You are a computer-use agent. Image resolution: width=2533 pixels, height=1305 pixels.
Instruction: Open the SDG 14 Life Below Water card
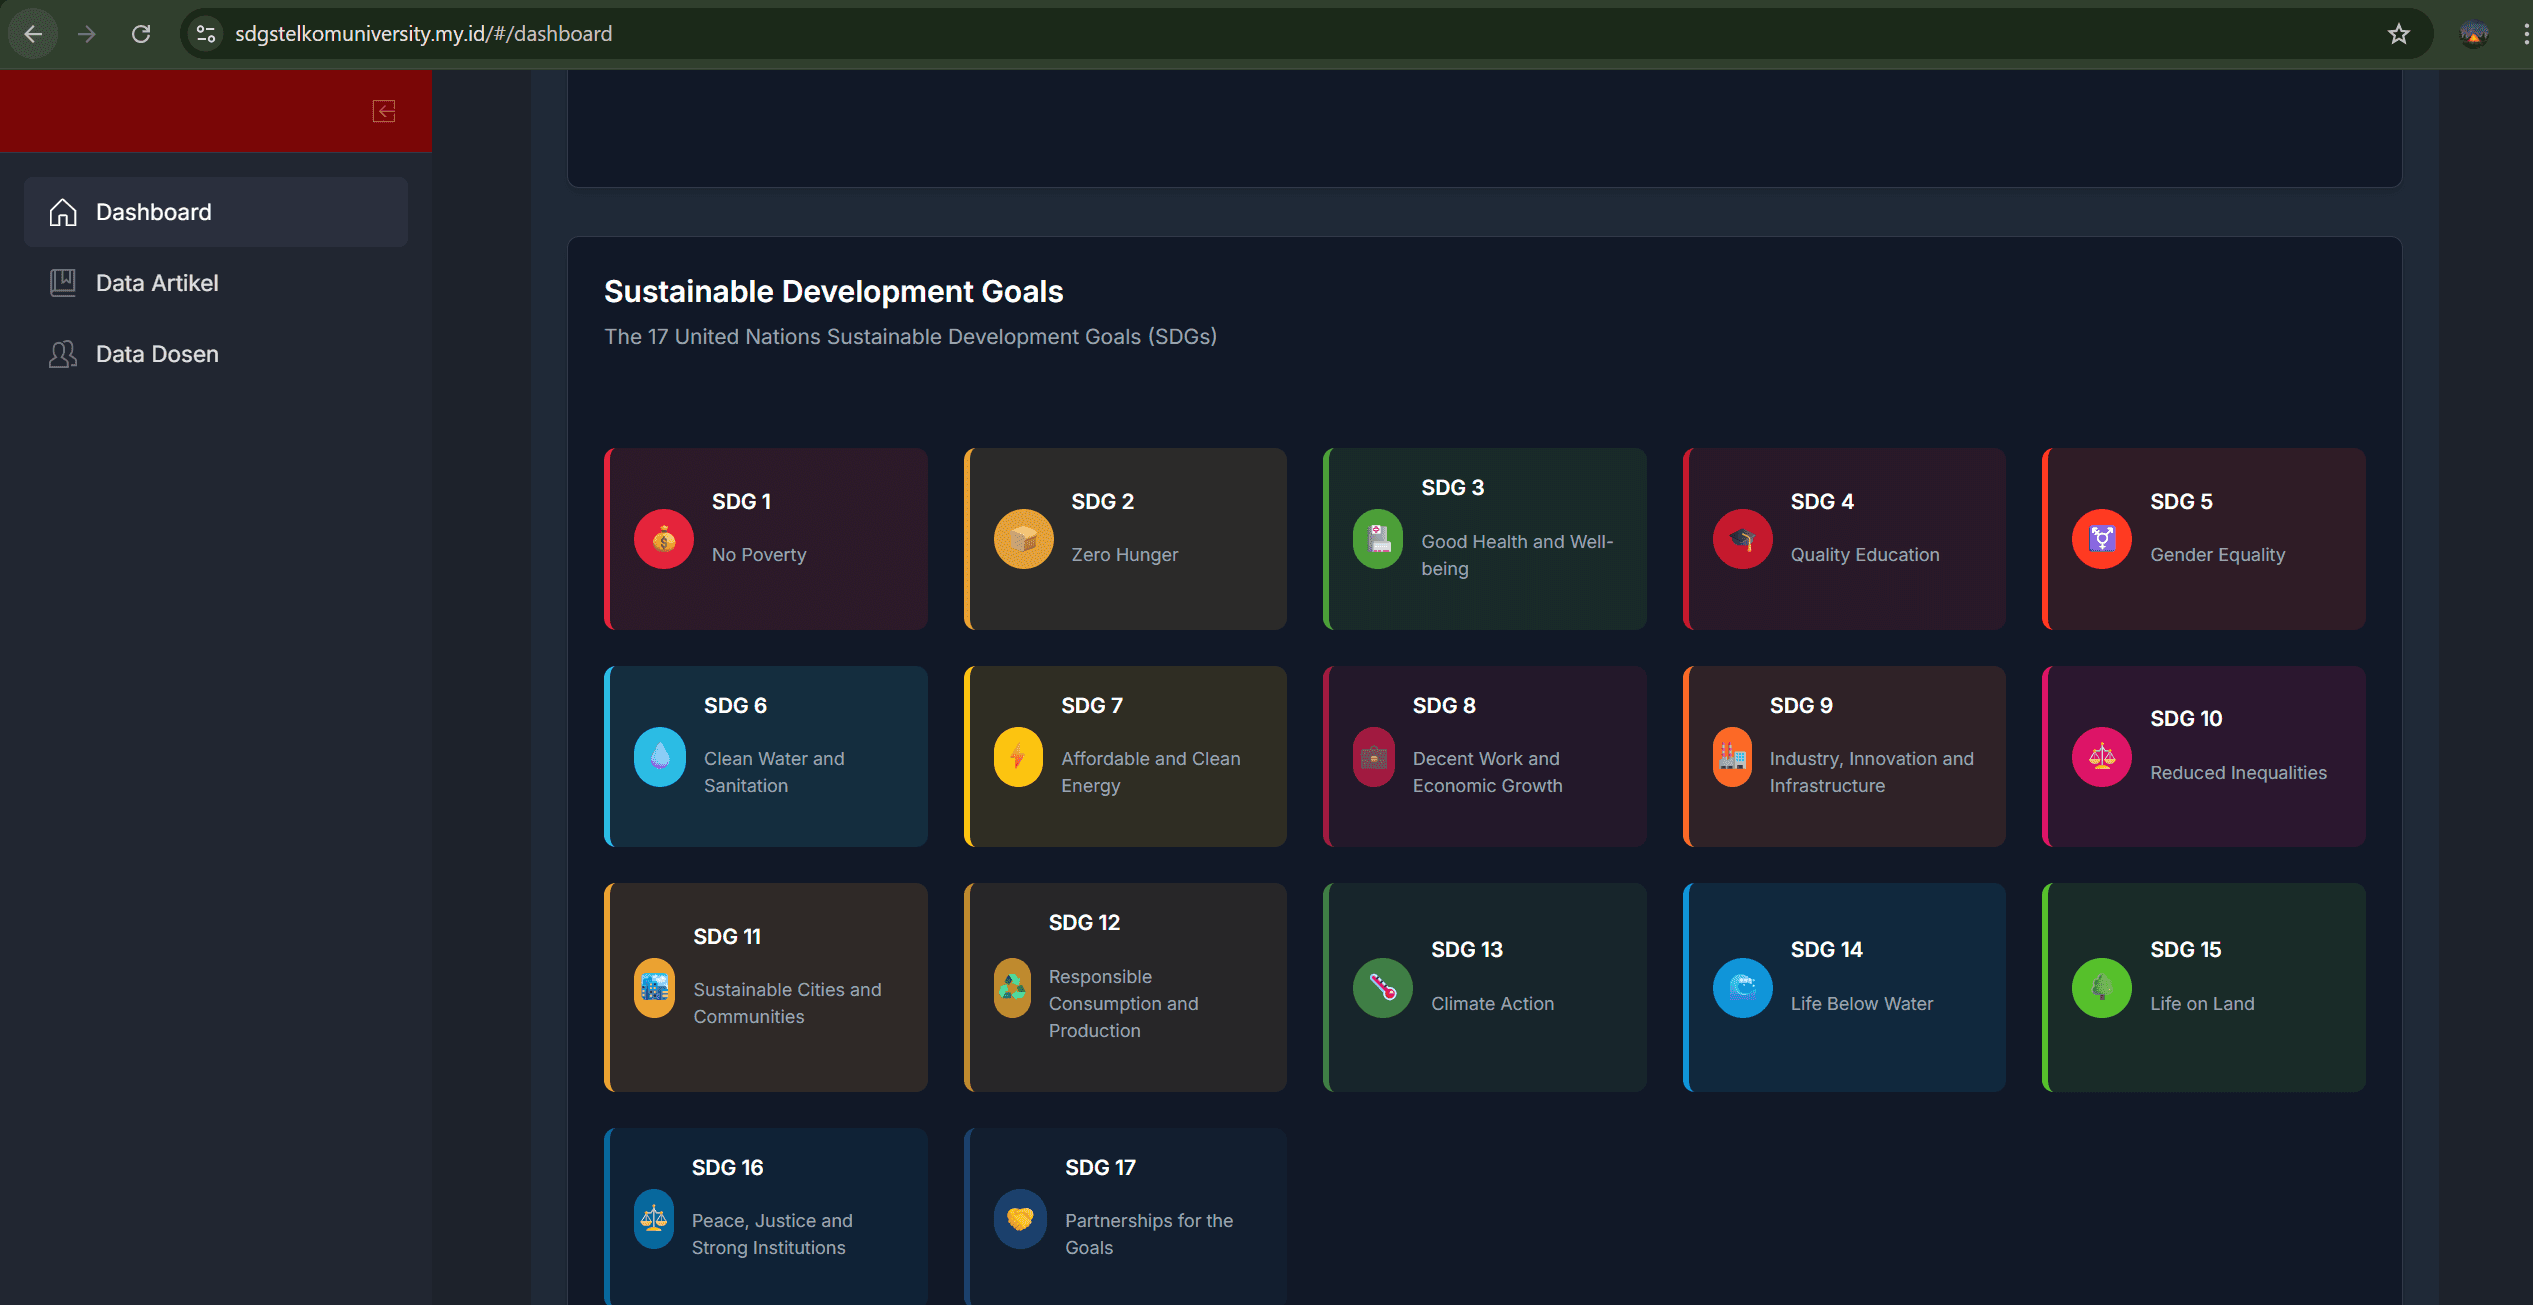pos(1844,987)
